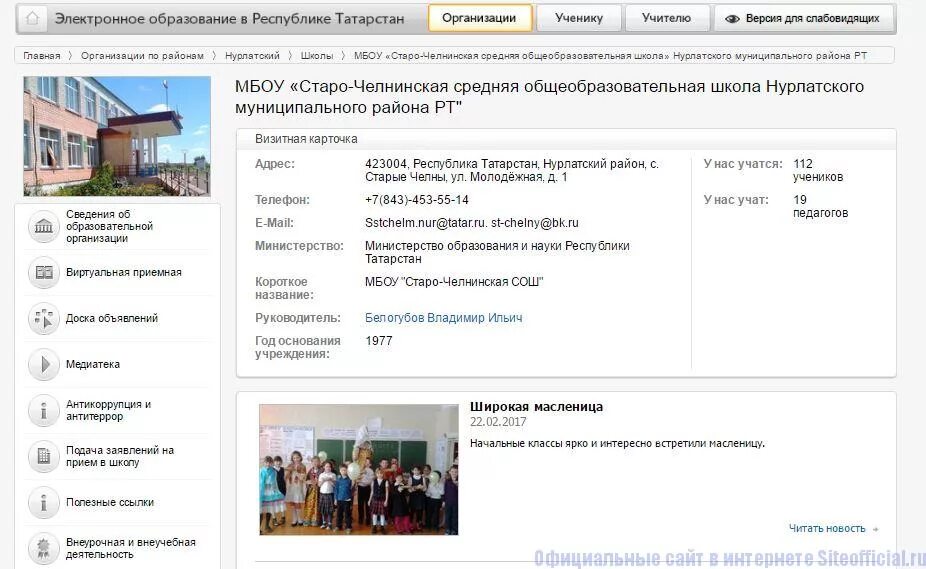Click Министерство образования и науки text
926x569 pixels.
point(497,252)
